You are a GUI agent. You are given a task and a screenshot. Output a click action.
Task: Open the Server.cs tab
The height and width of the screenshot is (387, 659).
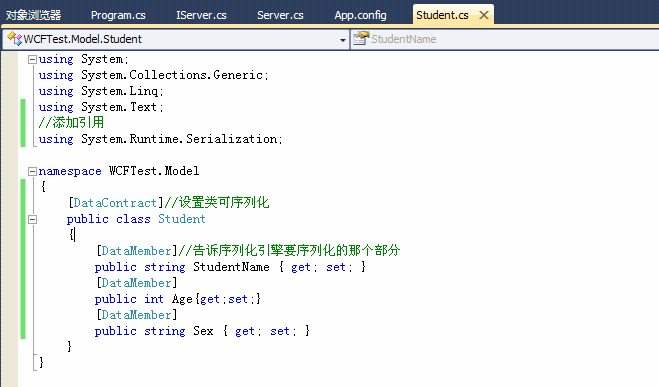coord(280,15)
